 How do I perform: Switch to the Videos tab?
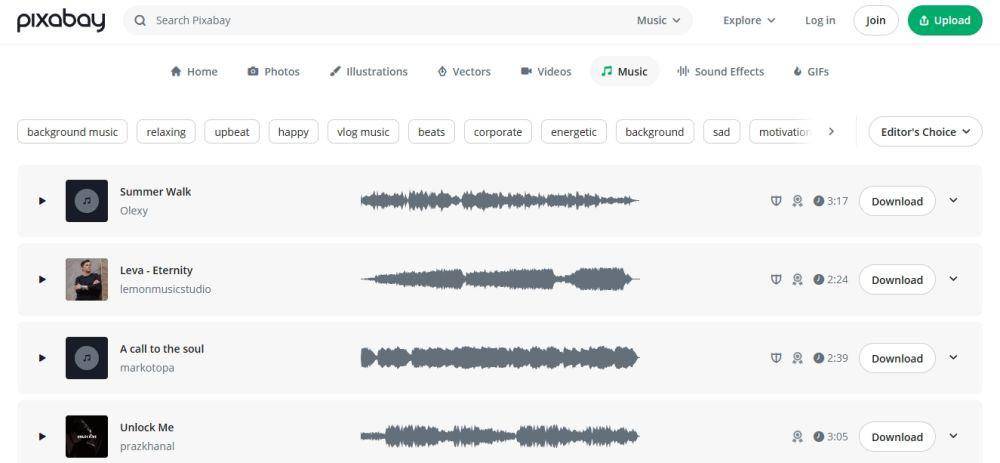coord(546,71)
